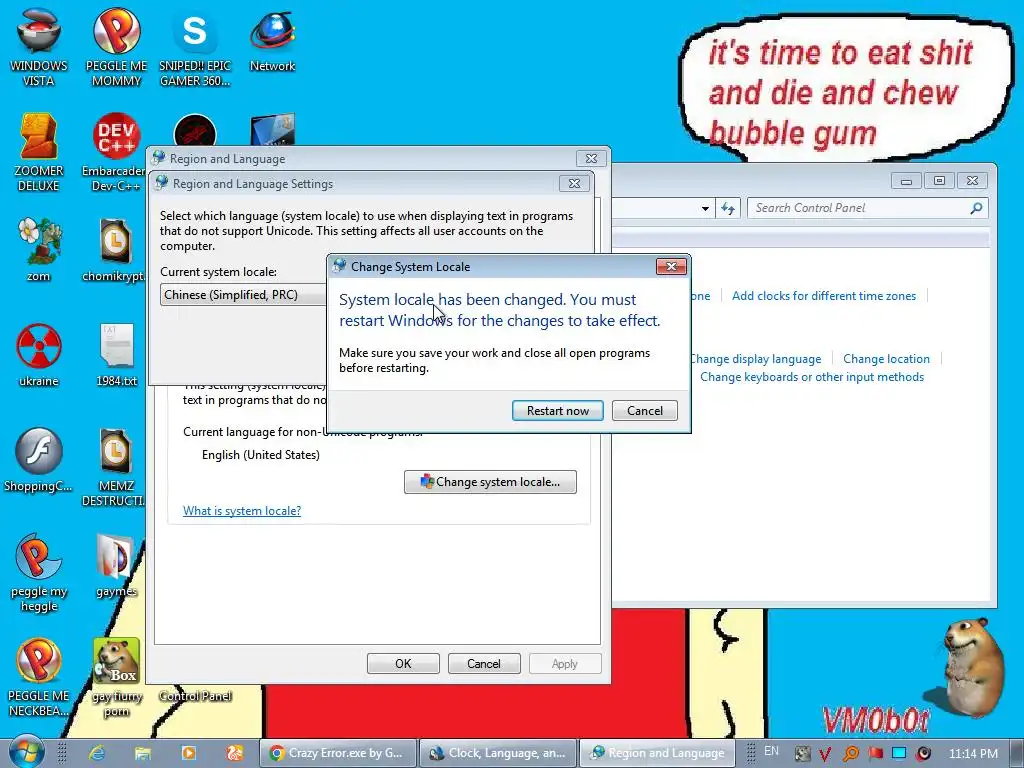
Task: Select the gaymes folder icon
Action: 116,566
